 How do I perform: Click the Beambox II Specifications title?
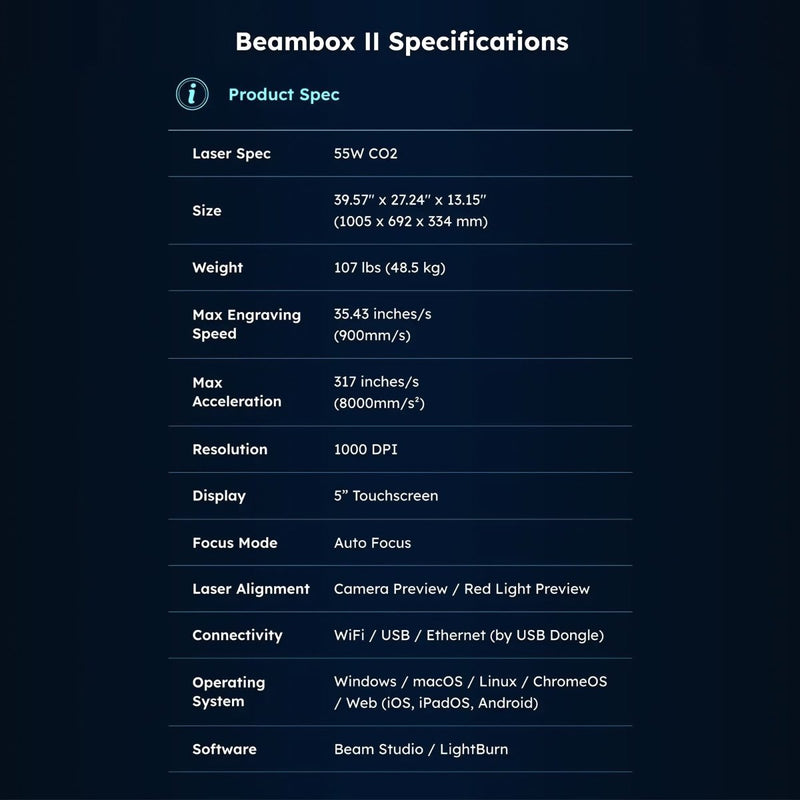pos(402,42)
